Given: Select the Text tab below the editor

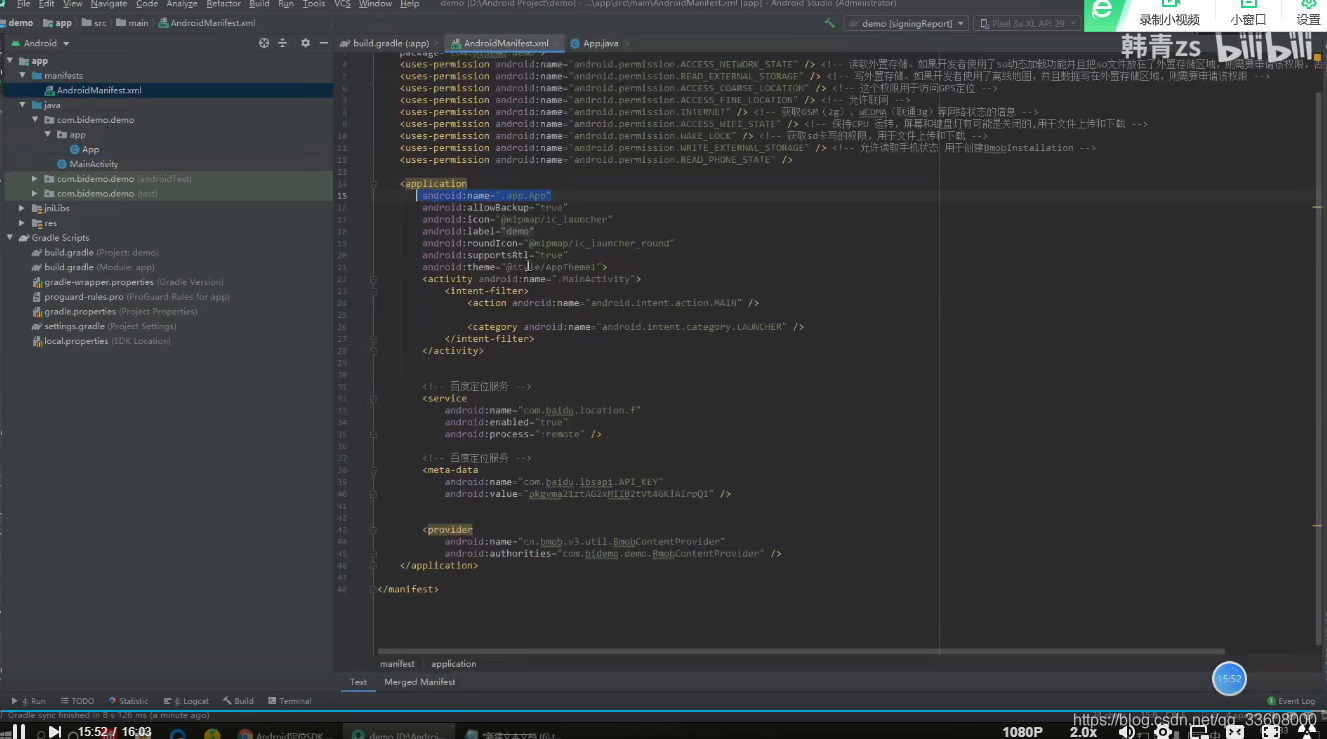Looking at the screenshot, I should tap(358, 682).
